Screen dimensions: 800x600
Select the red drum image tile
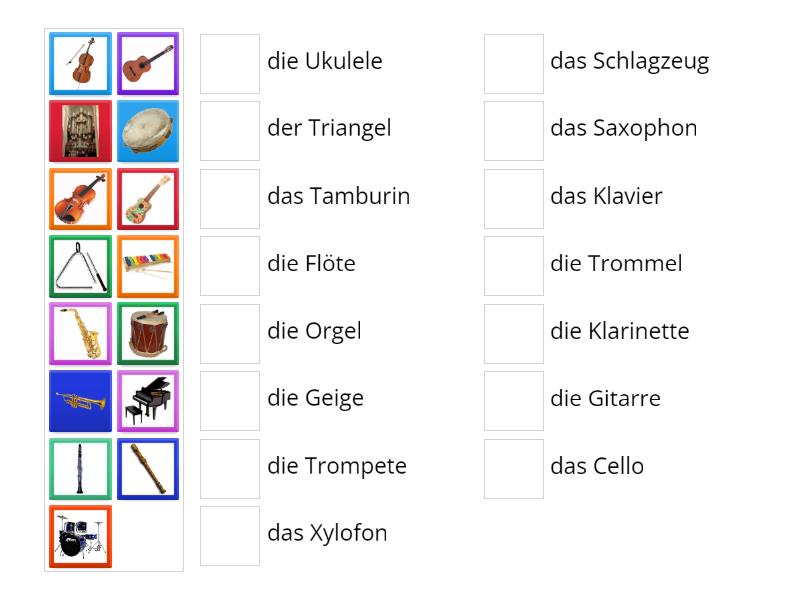click(x=147, y=333)
